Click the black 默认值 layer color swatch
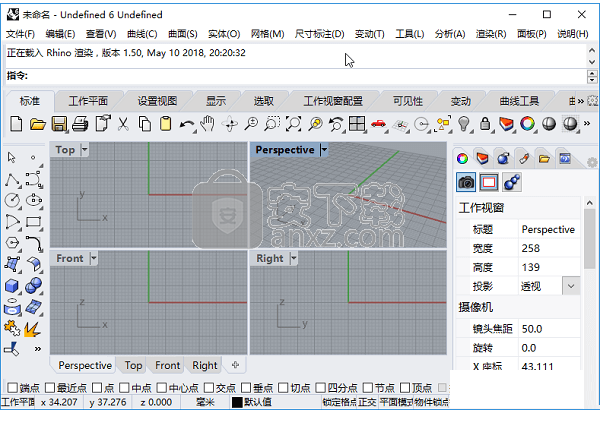Image resolution: width=601 pixels, height=421 pixels. (x=238, y=403)
